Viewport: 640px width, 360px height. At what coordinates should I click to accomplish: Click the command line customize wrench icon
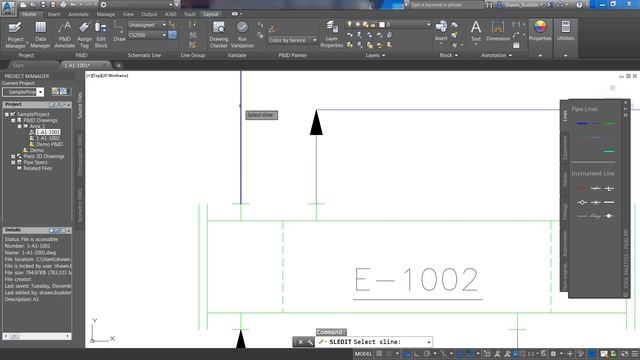(x=310, y=342)
